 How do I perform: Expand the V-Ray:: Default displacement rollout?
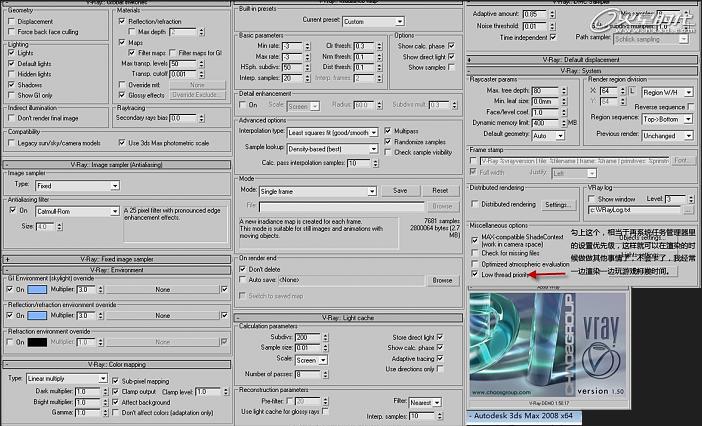(x=581, y=60)
